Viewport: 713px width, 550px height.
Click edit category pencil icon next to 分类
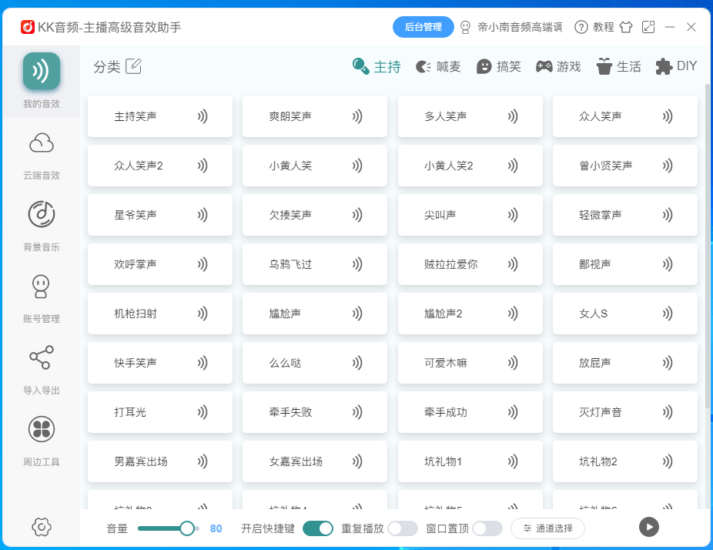[134, 66]
